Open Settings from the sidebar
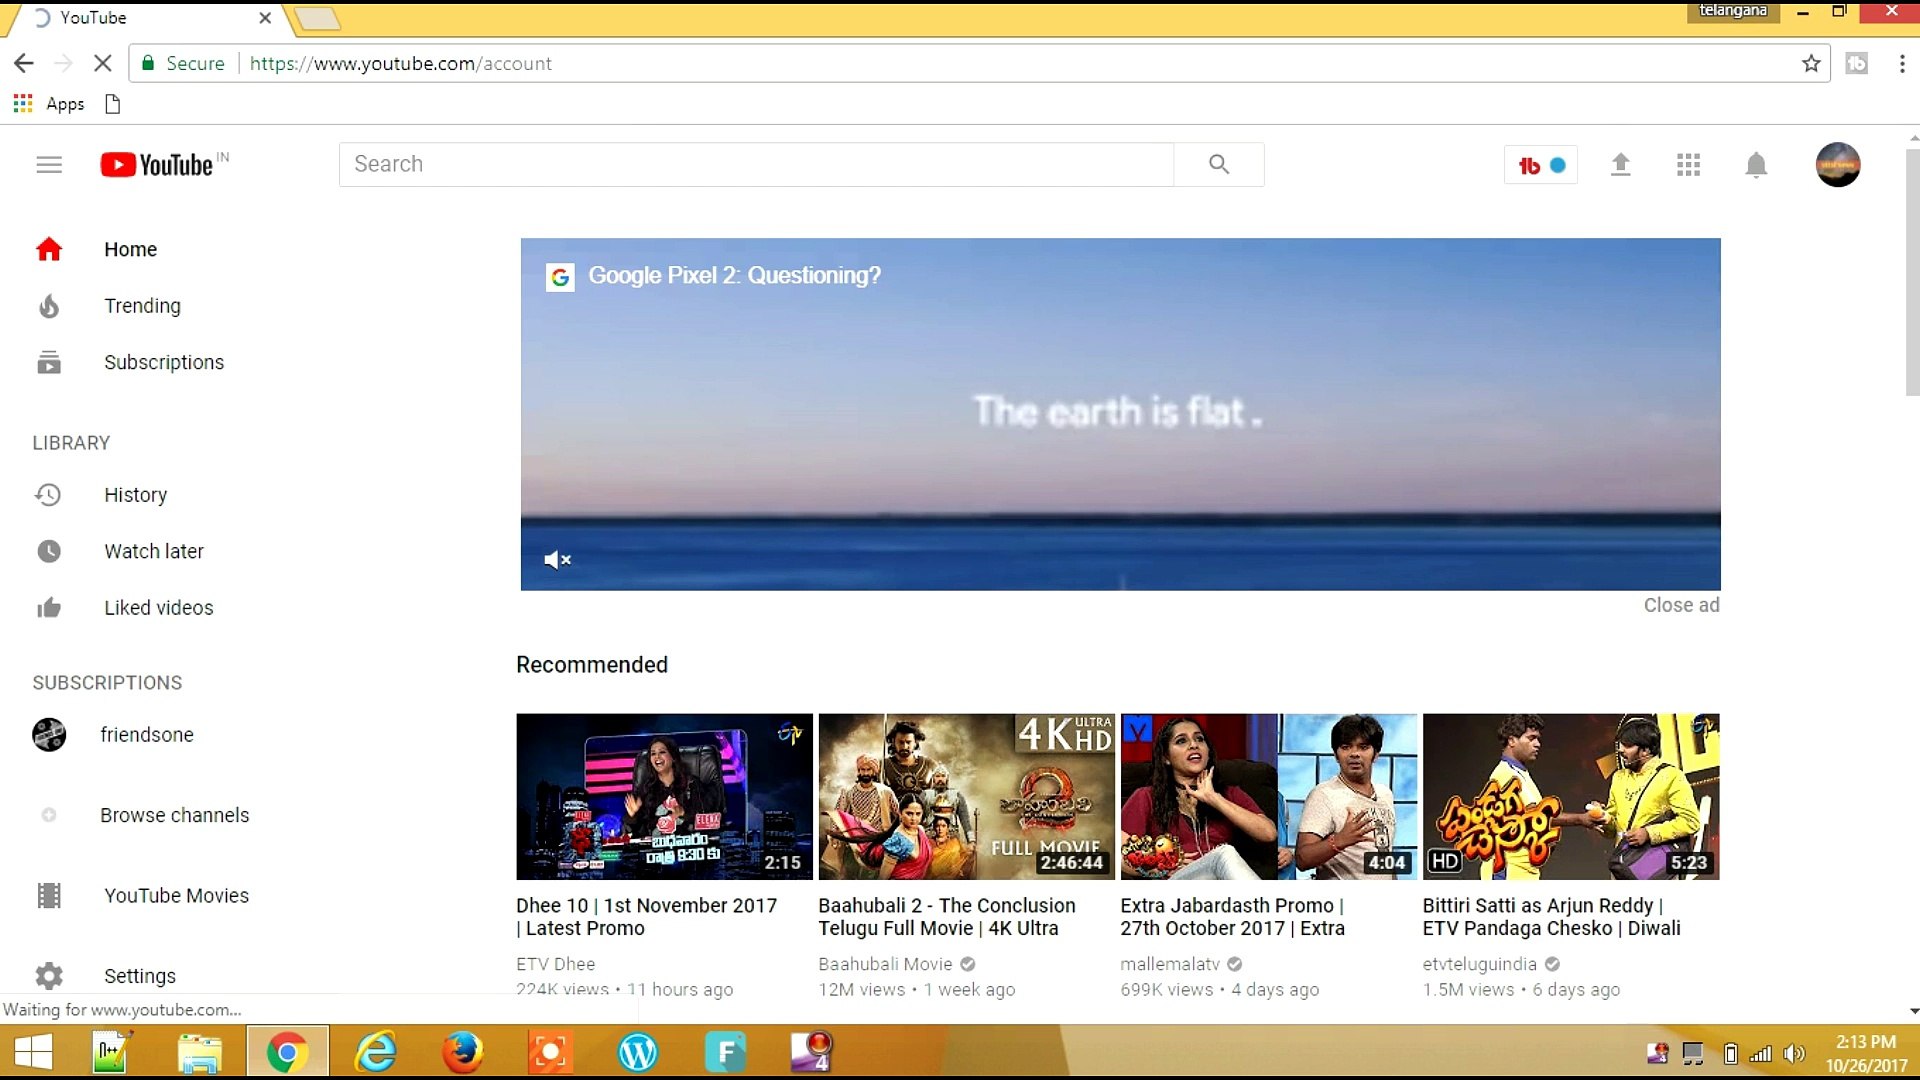 click(x=49, y=975)
